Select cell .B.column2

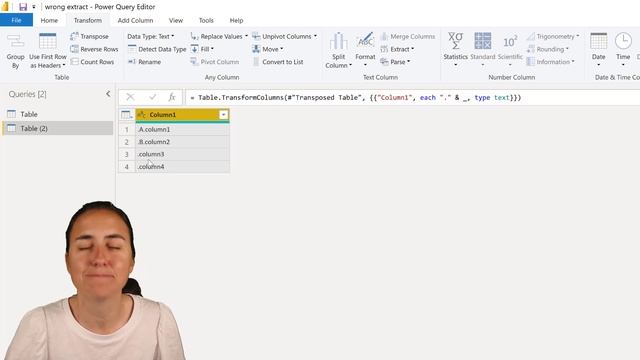pos(182,142)
